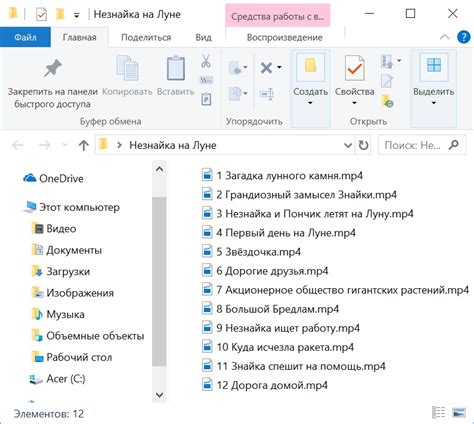Open the Свойства dropdown arrow
This screenshot has height=424, width=474.
tap(354, 103)
